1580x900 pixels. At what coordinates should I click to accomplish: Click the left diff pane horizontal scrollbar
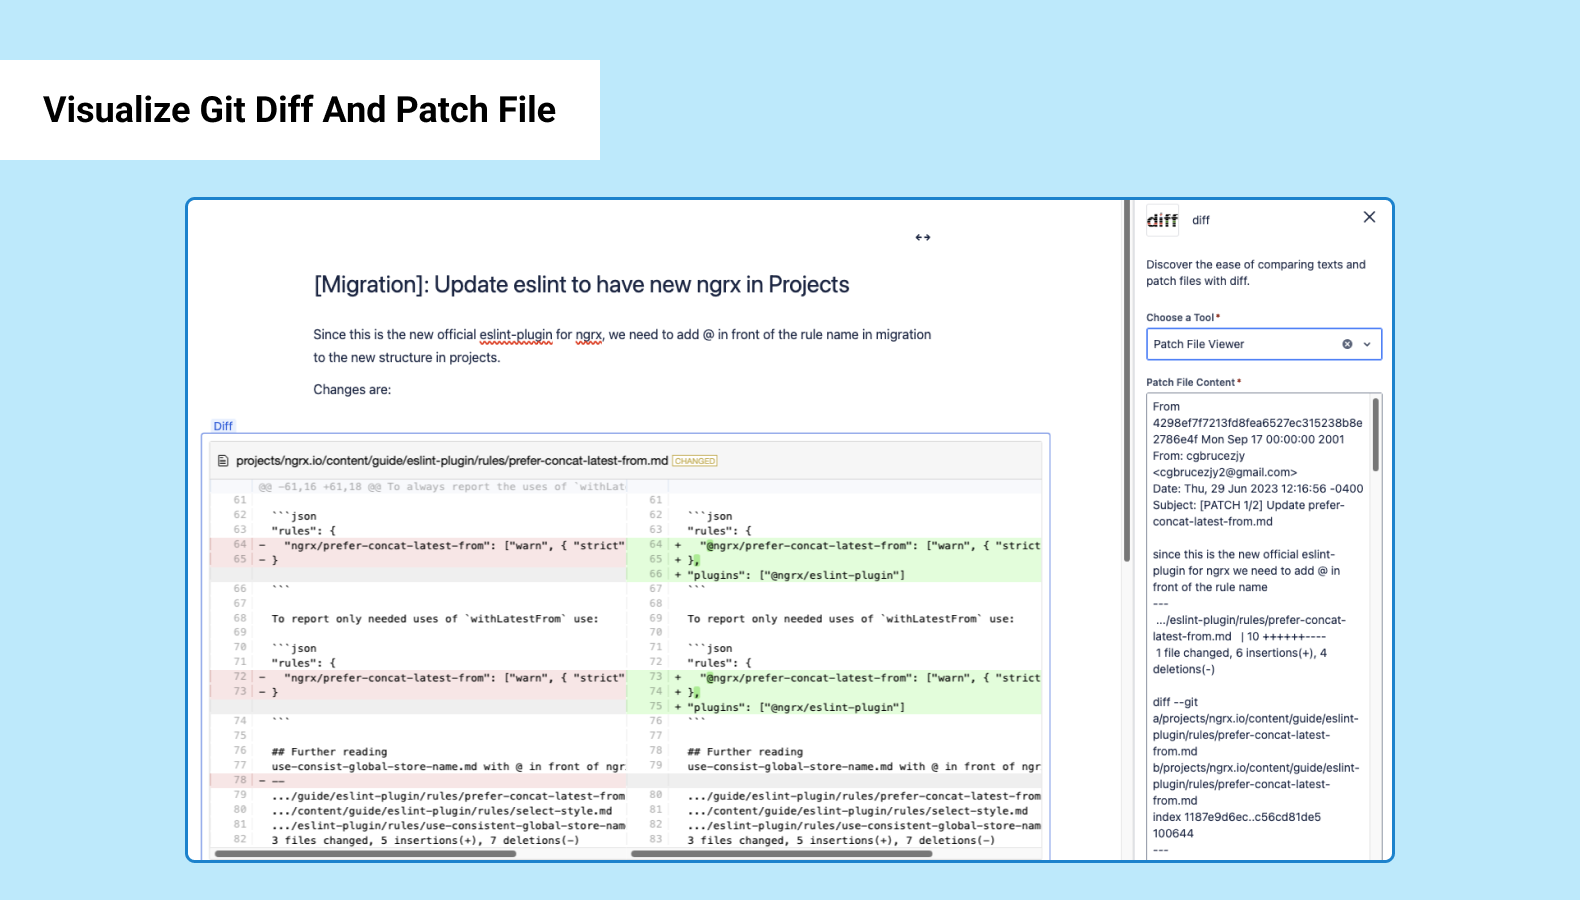click(365, 854)
